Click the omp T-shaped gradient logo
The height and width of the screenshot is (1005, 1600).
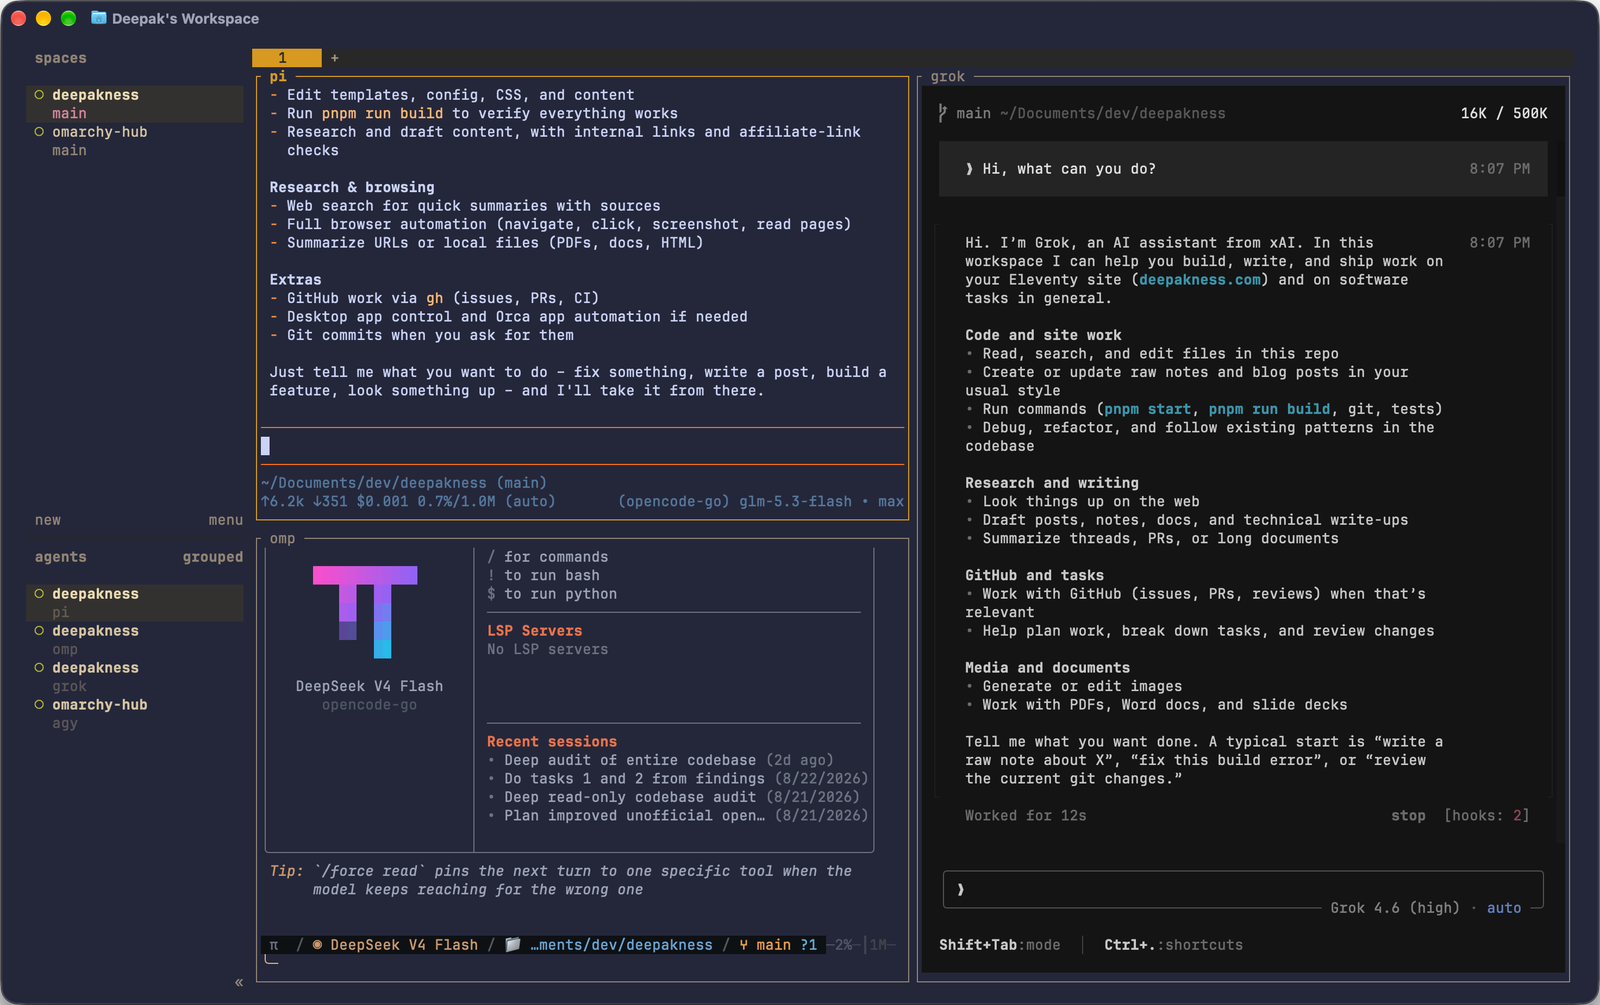(365, 611)
